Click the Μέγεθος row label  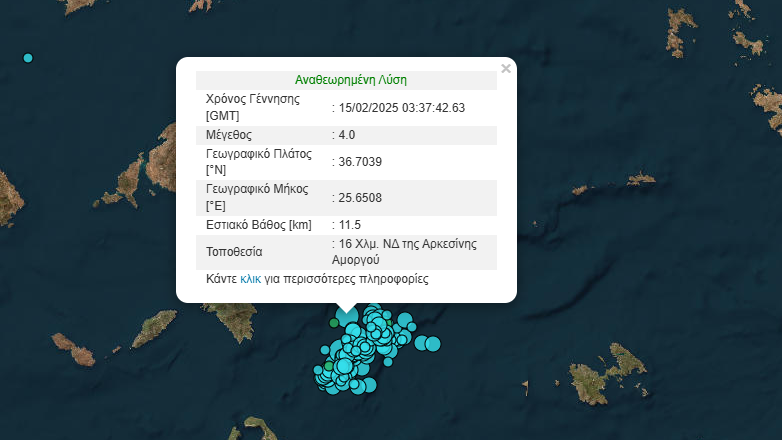coord(228,134)
